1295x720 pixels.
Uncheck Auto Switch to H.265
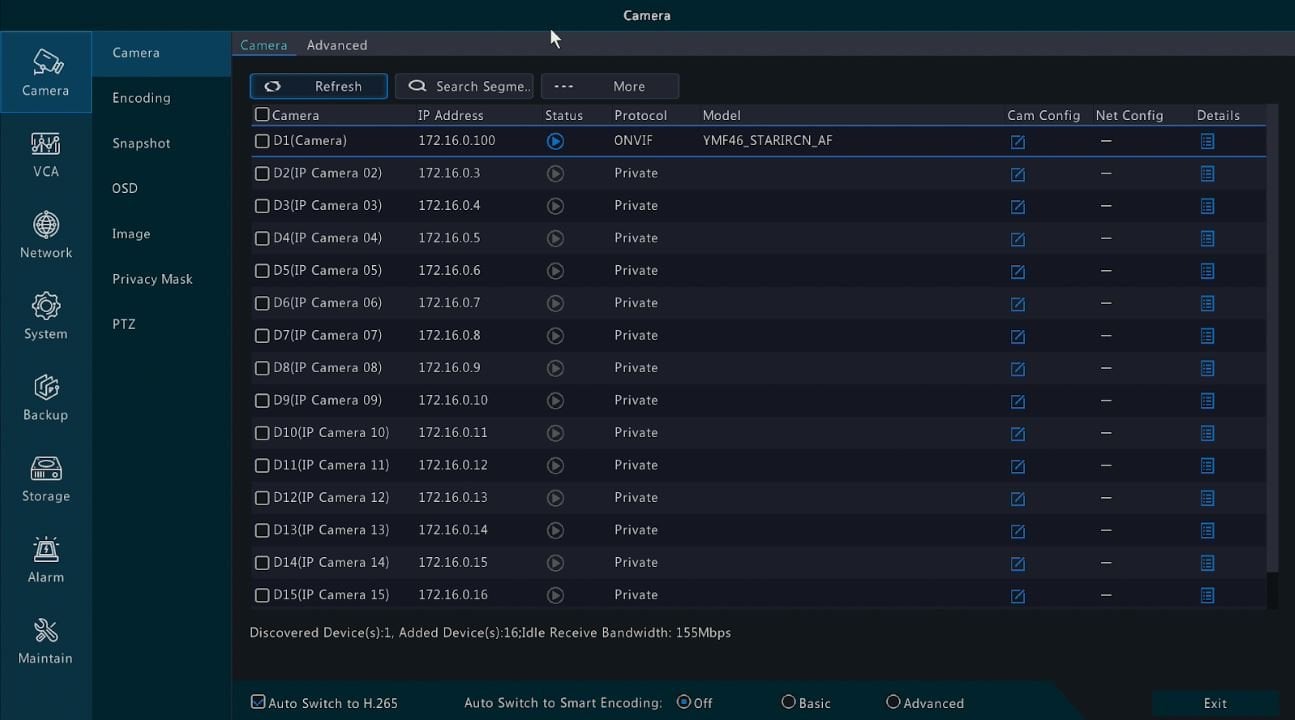tap(258, 703)
